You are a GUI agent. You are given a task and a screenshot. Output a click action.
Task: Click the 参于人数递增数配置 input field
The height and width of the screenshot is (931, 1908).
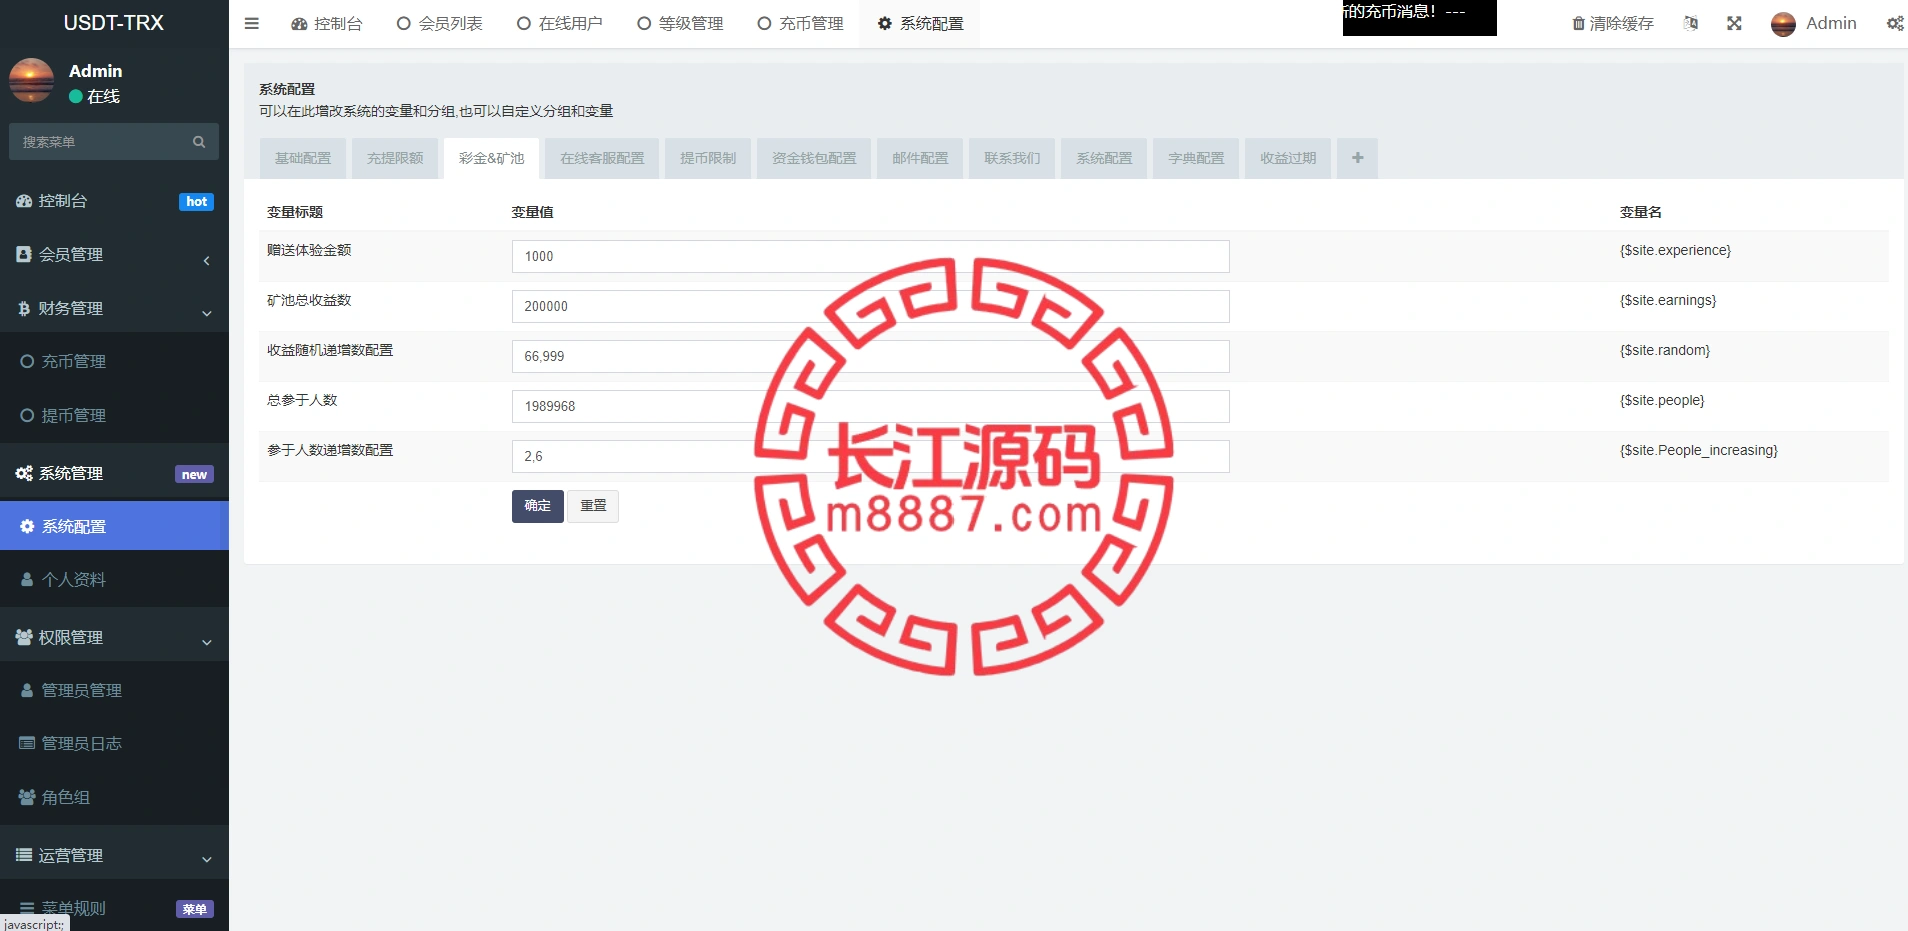pos(871,456)
